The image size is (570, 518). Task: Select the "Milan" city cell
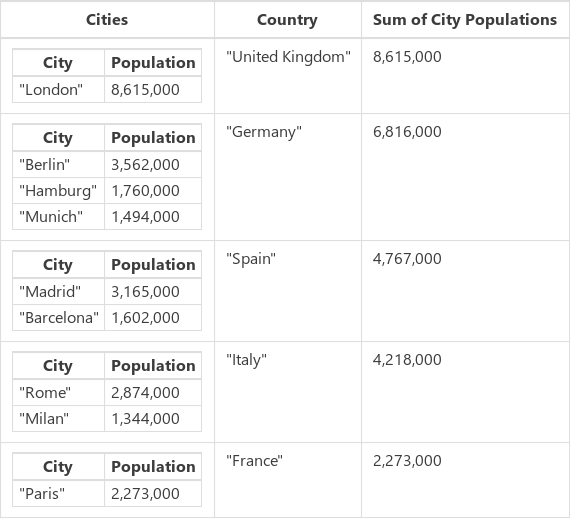point(59,419)
